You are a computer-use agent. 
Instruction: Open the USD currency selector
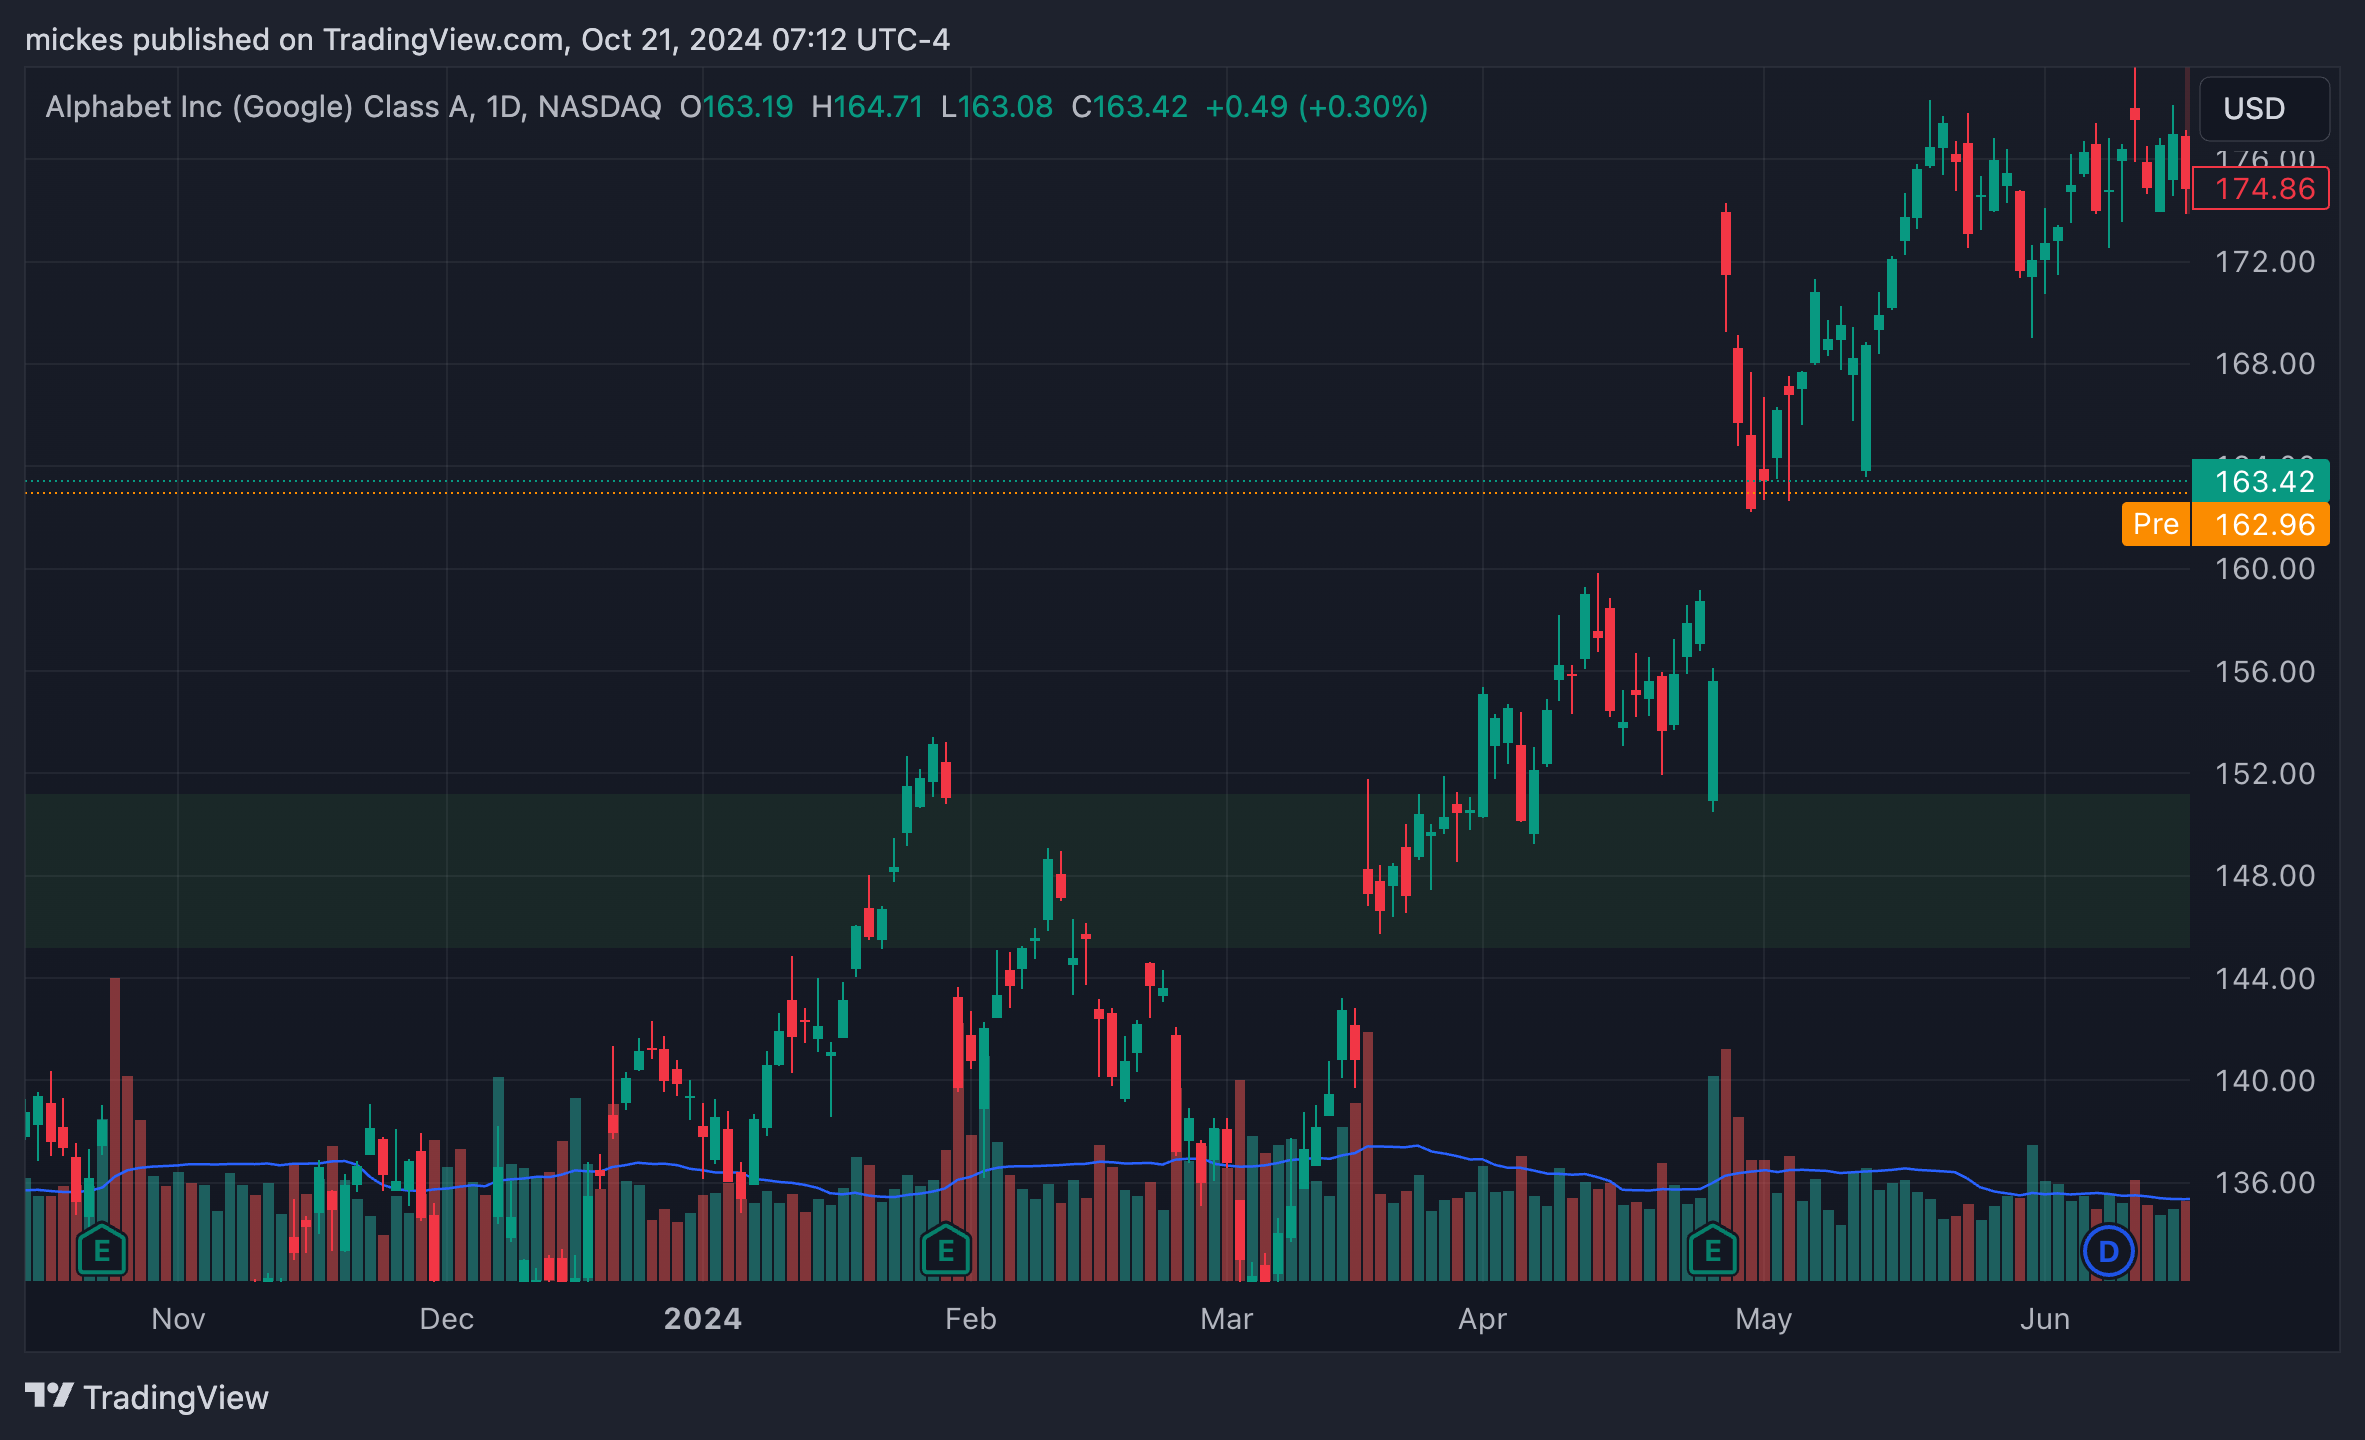[2264, 108]
